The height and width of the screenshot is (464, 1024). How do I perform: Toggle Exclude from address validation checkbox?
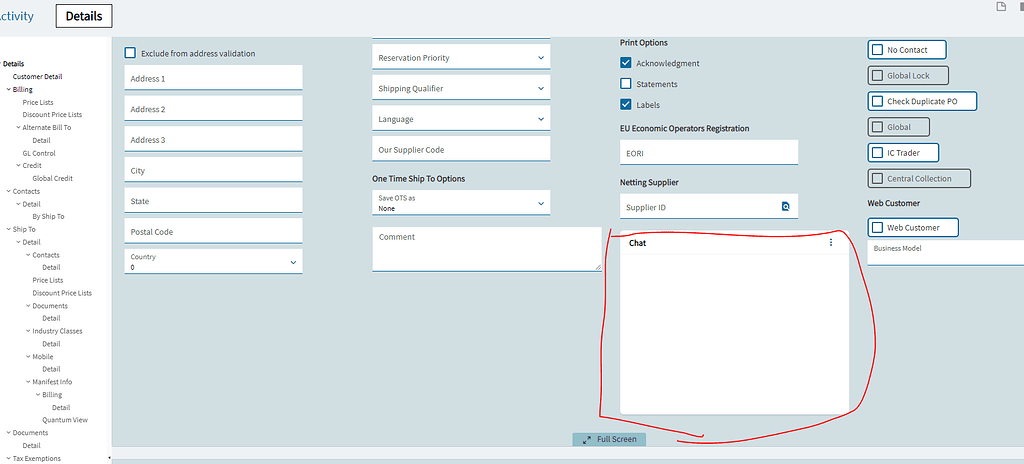pyautogui.click(x=130, y=53)
